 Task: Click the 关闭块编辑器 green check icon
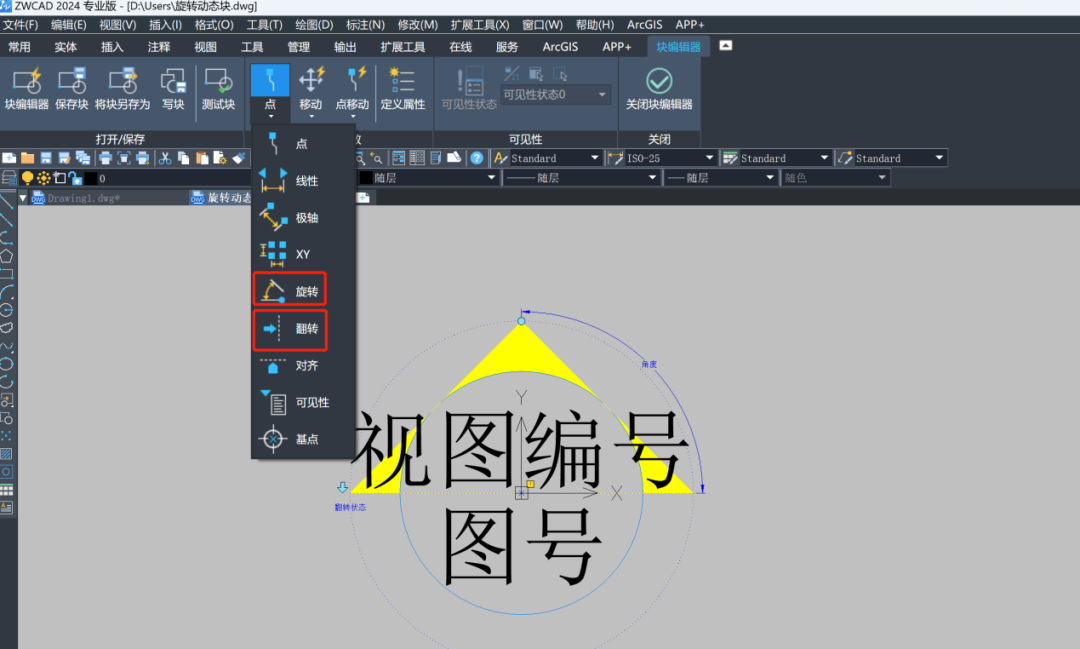(659, 80)
